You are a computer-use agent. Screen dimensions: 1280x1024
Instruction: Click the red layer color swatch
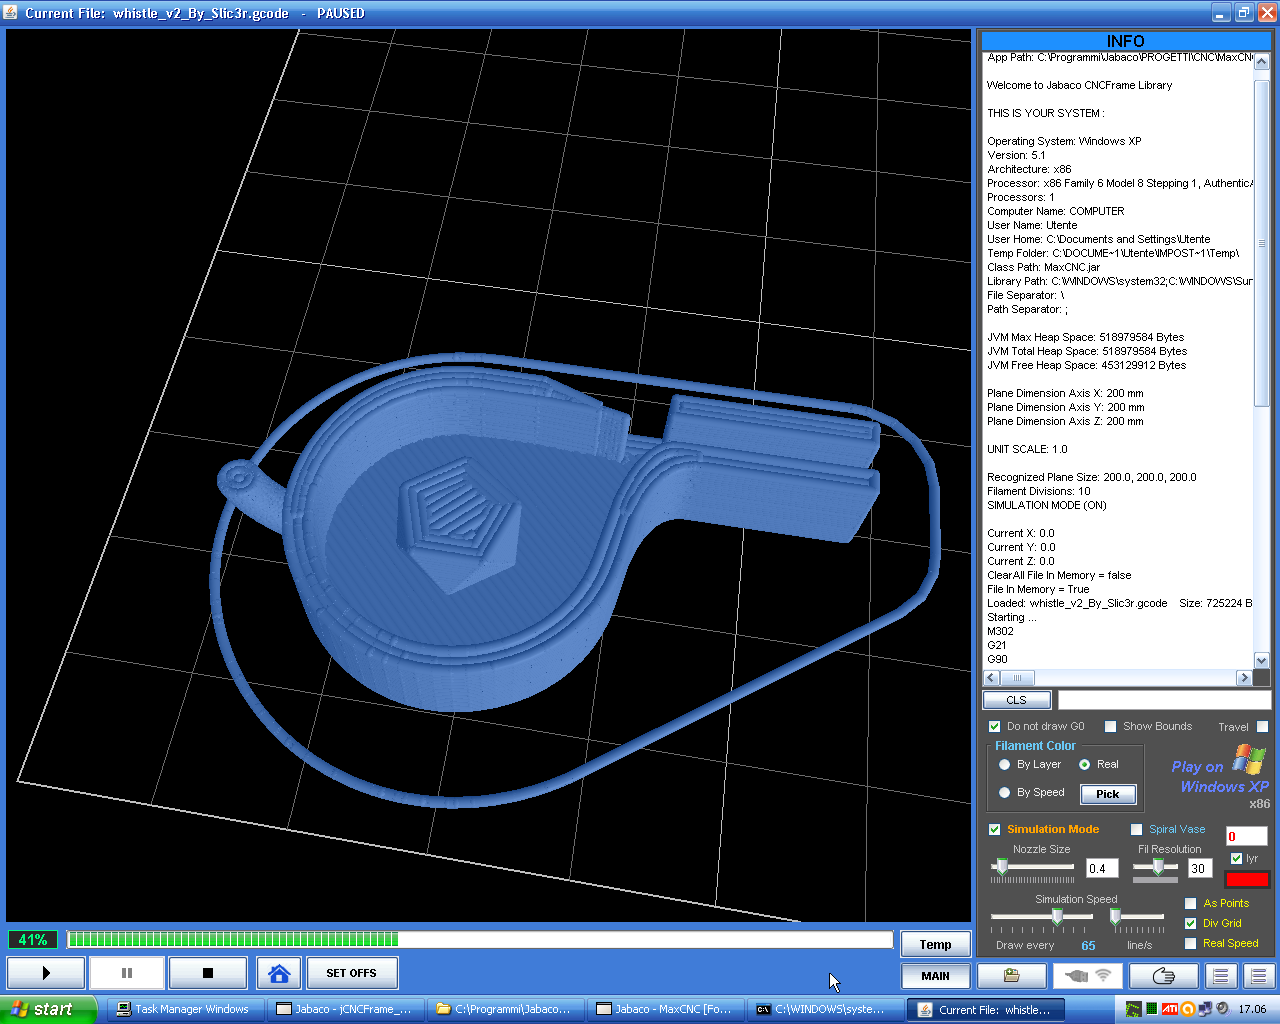(x=1247, y=880)
